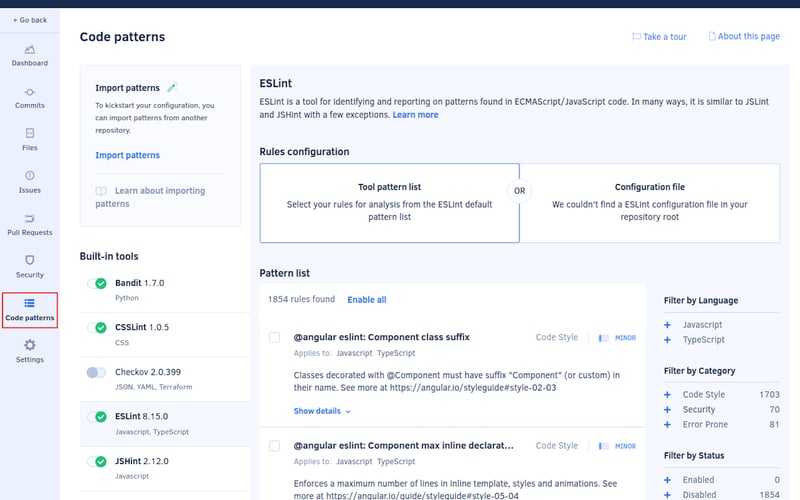
Task: Click the book icon near Learn about importing
Action: (101, 191)
